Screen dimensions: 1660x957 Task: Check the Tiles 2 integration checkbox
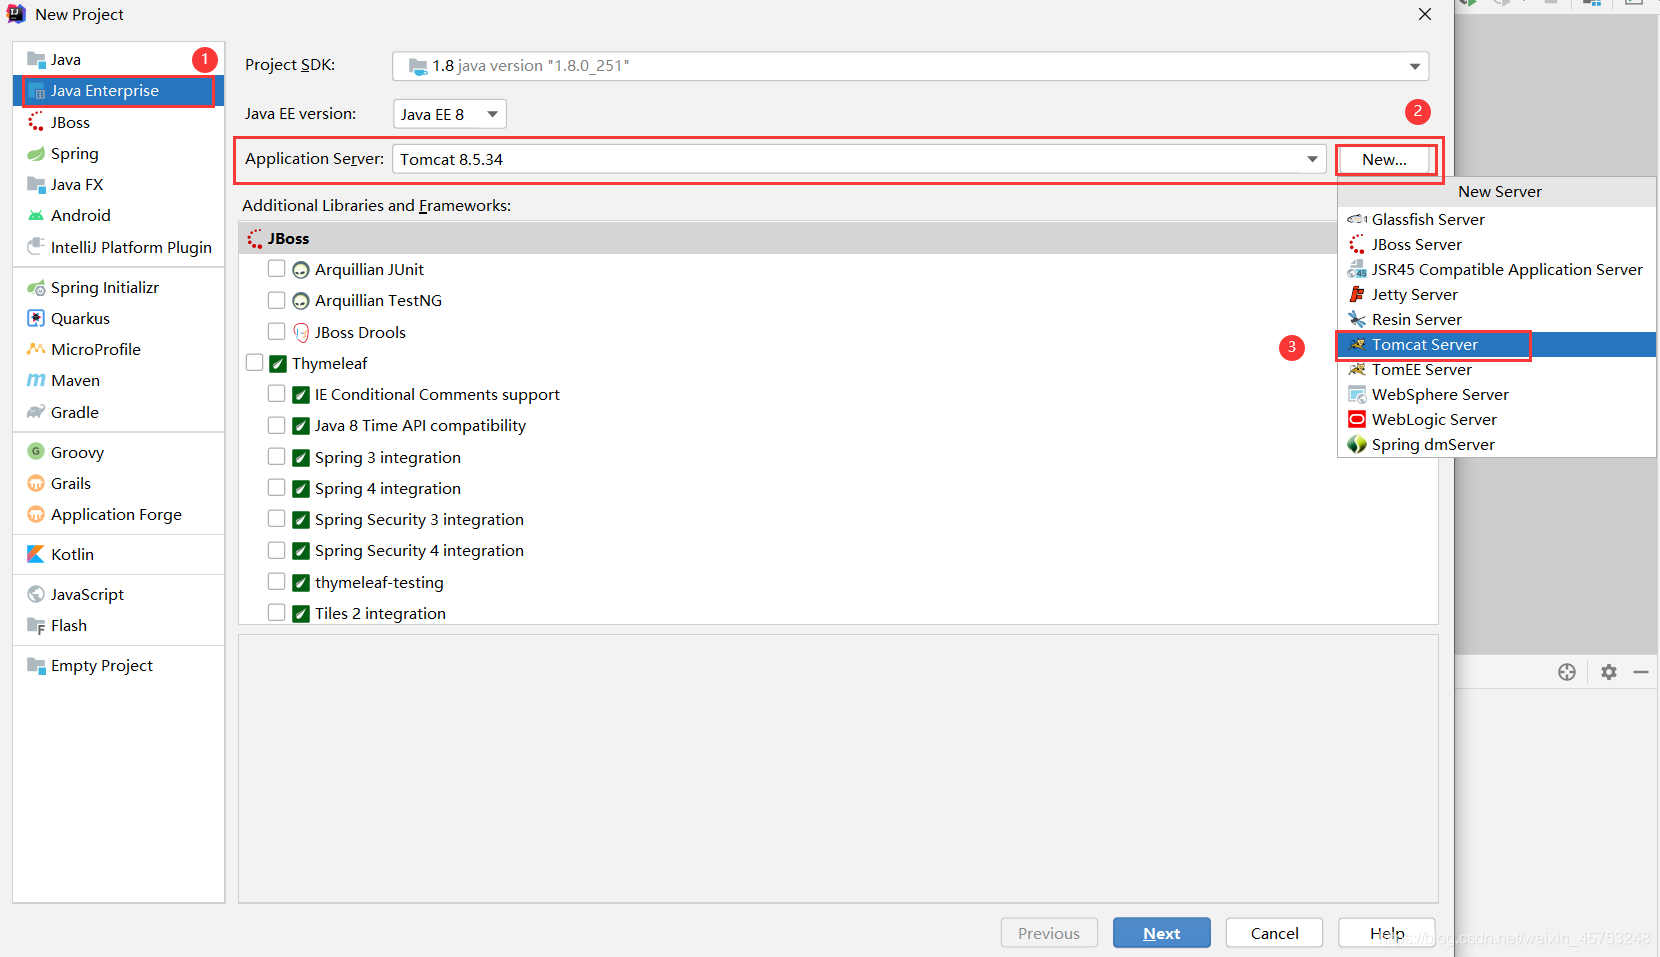(277, 613)
